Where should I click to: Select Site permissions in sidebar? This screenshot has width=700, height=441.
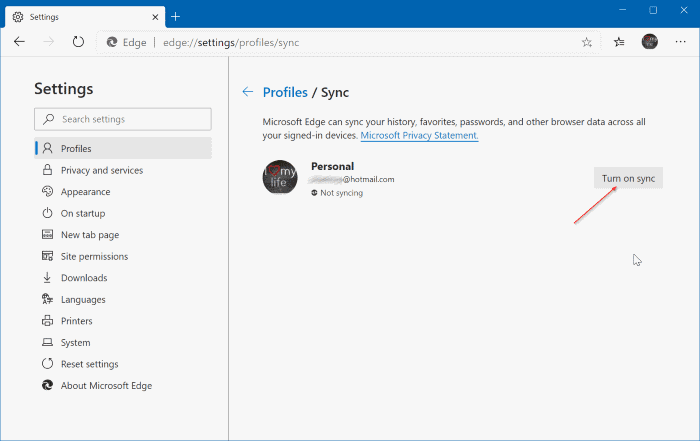click(x=94, y=256)
